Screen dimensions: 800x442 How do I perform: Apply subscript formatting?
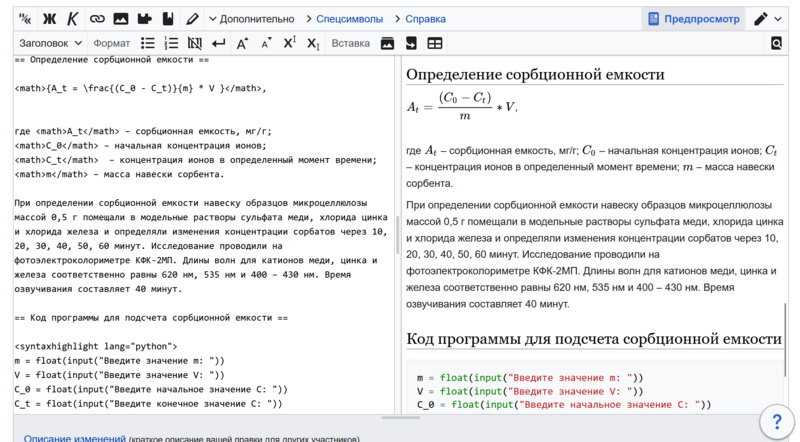coord(313,43)
